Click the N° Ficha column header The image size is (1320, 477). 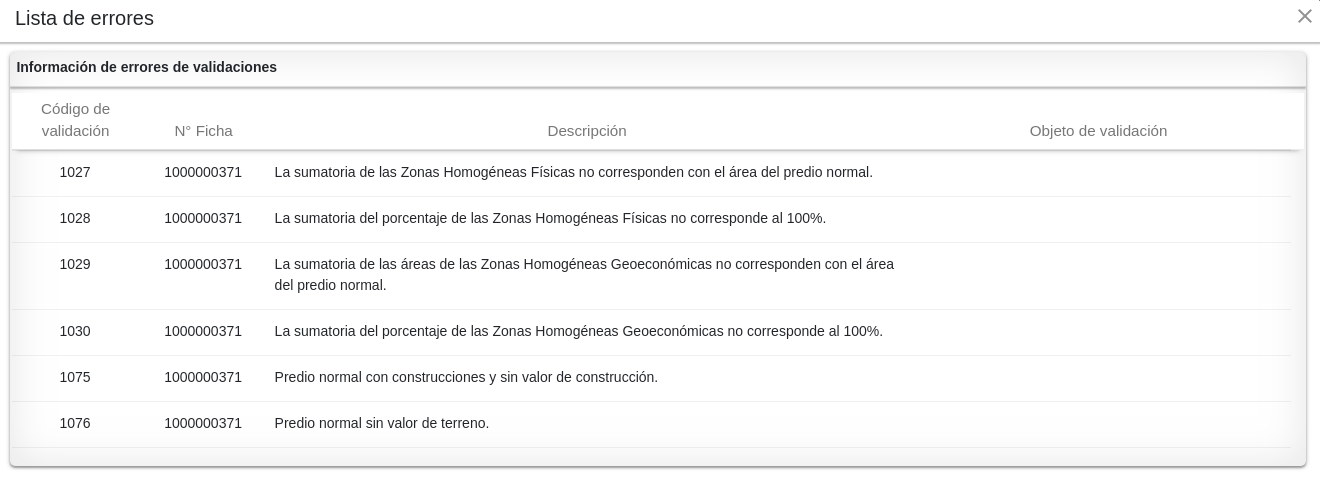[x=203, y=131]
